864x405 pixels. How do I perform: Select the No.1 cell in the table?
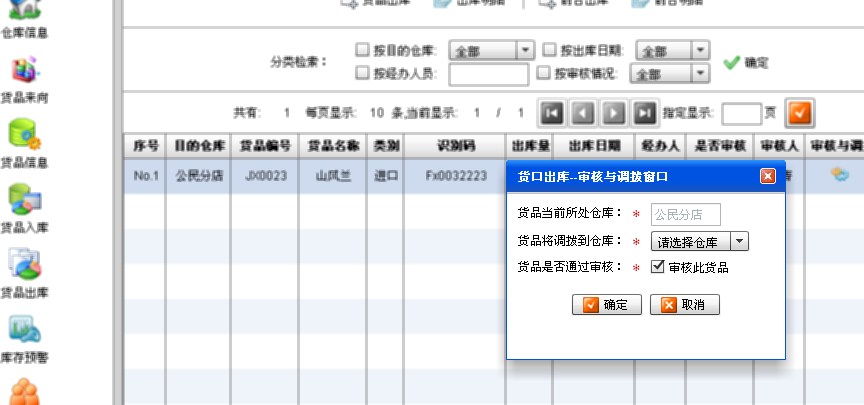click(x=145, y=176)
